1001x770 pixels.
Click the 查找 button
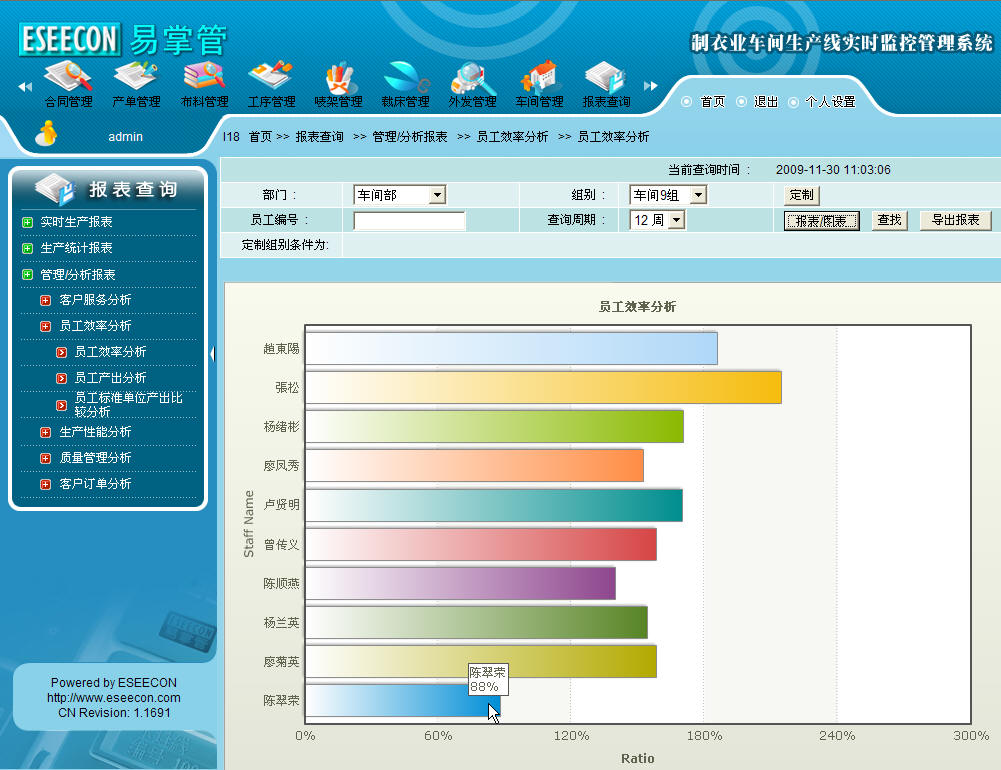click(x=889, y=221)
